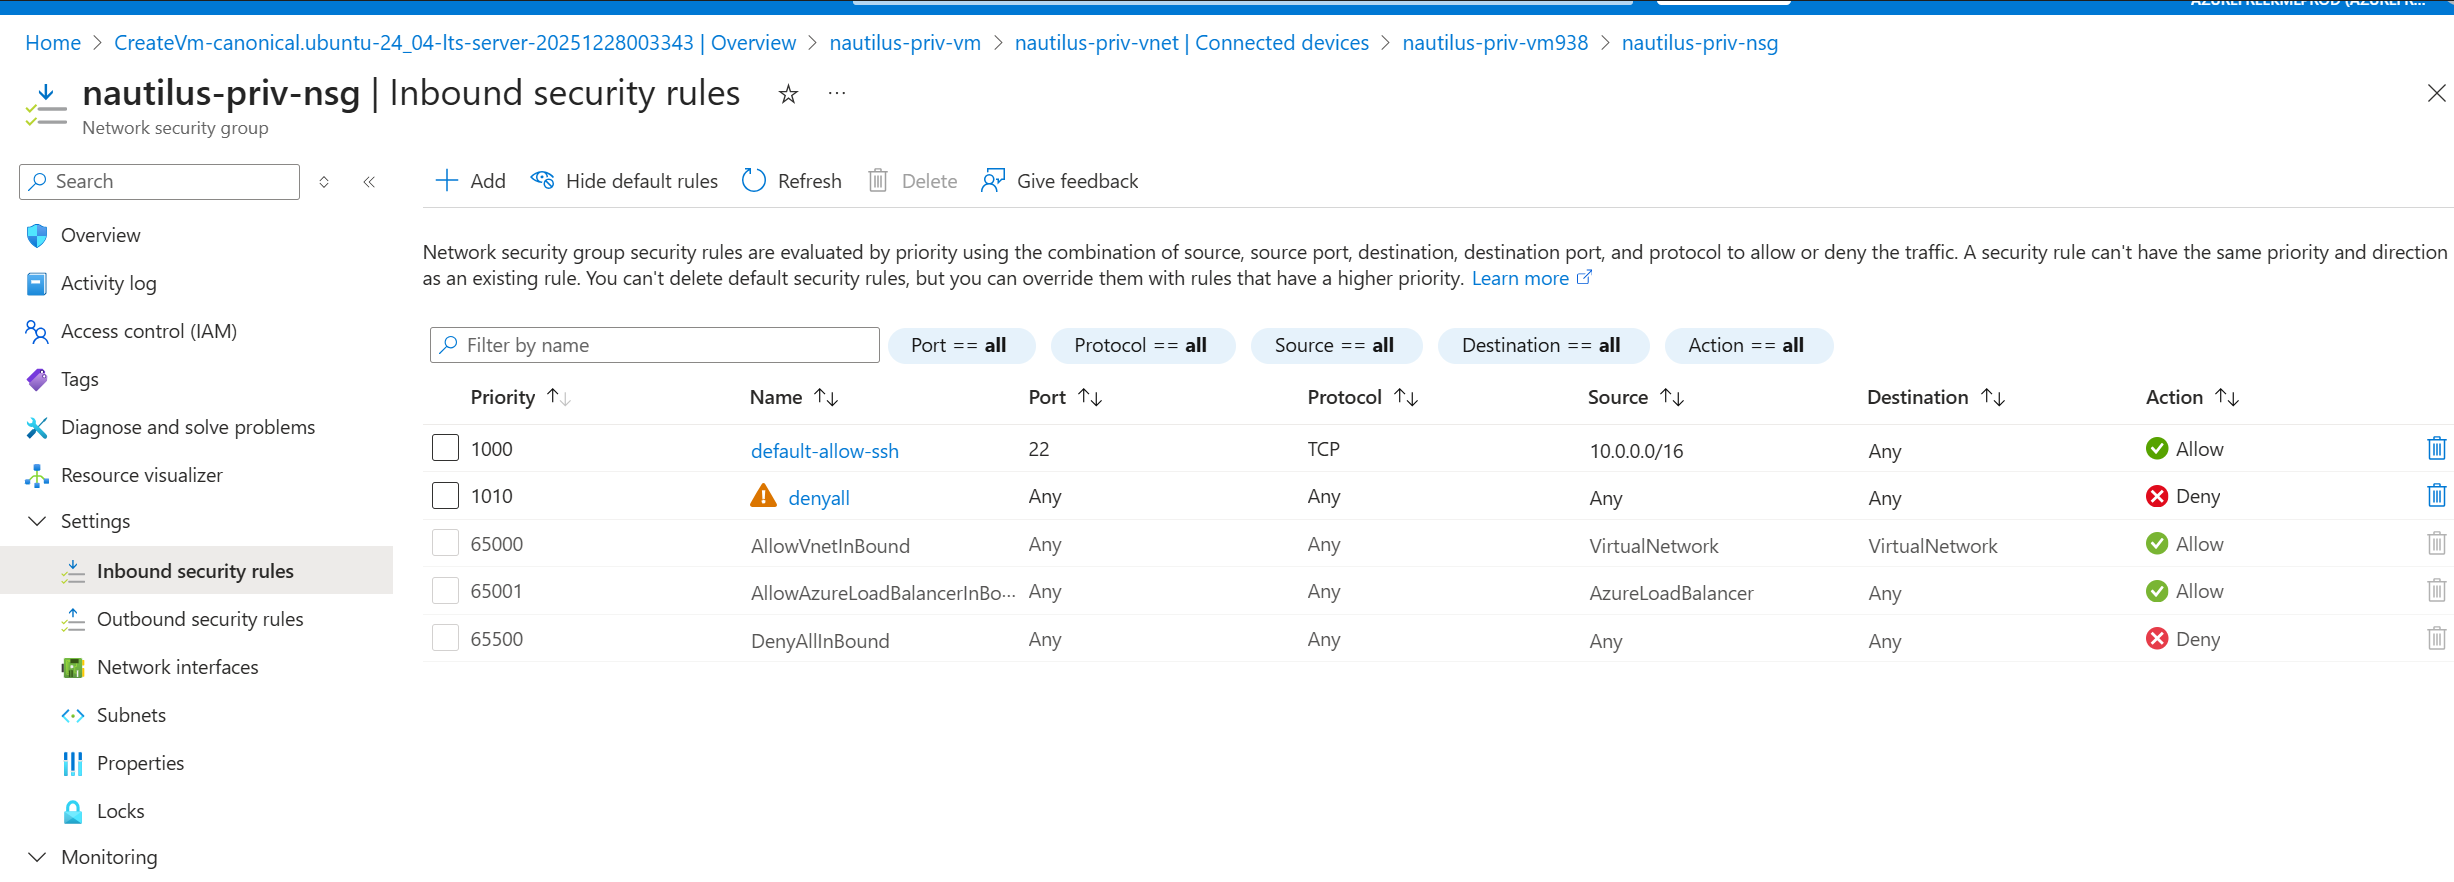Image resolution: width=2454 pixels, height=882 pixels.
Task: Expand the Monitoring section in sidebar
Action: [37, 857]
